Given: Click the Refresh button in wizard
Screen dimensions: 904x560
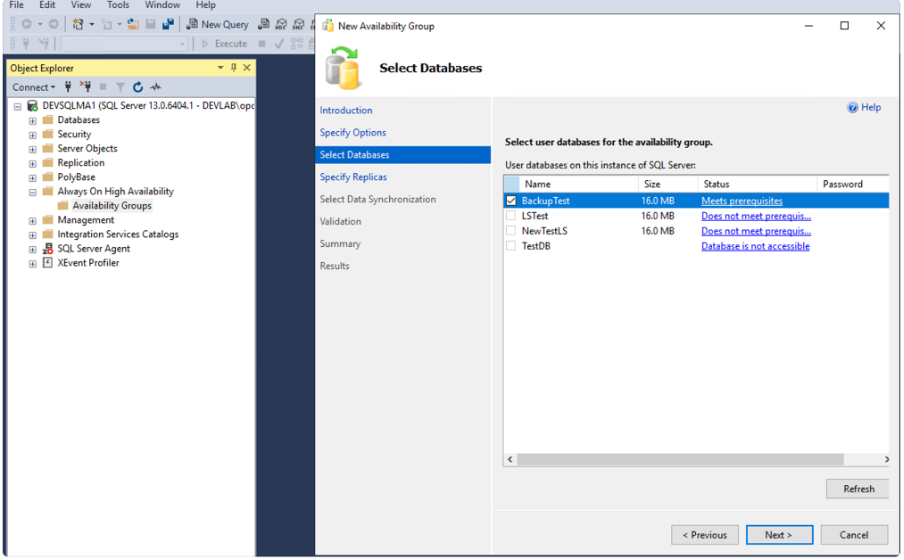Looking at the screenshot, I should (x=858, y=489).
